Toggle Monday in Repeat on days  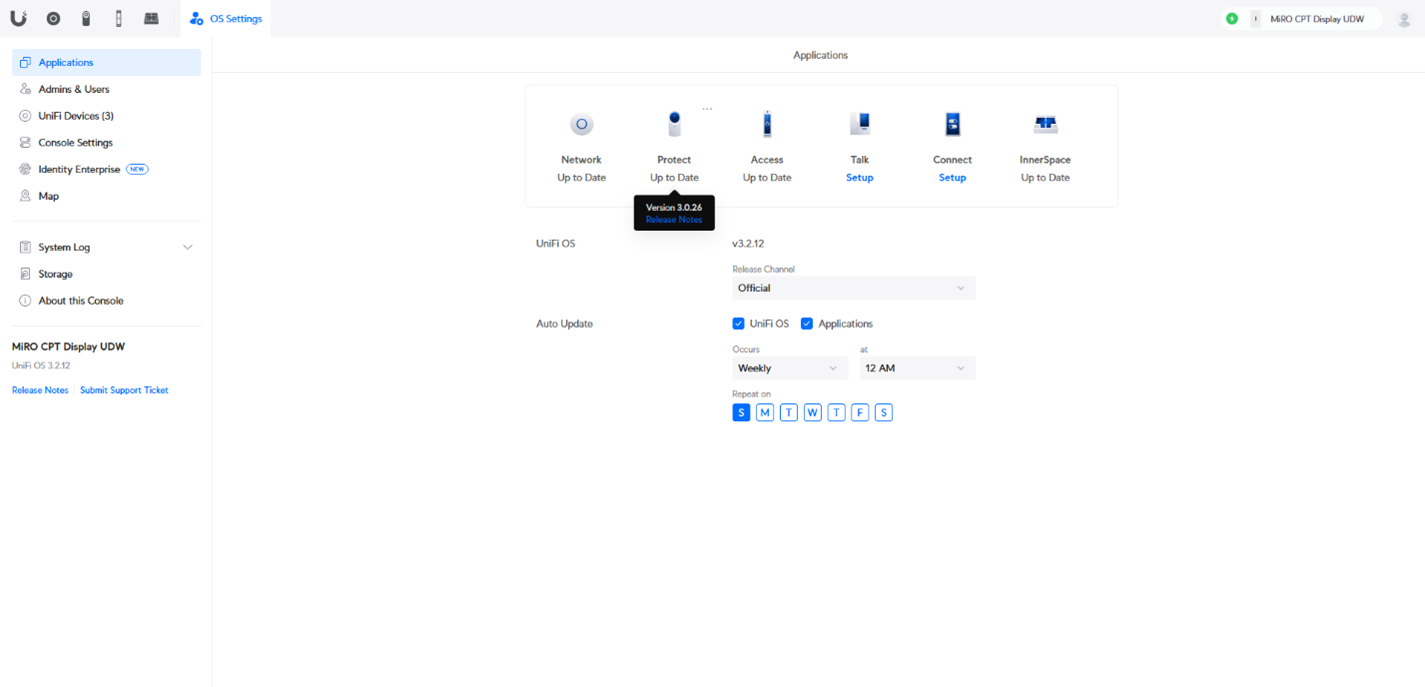point(765,412)
